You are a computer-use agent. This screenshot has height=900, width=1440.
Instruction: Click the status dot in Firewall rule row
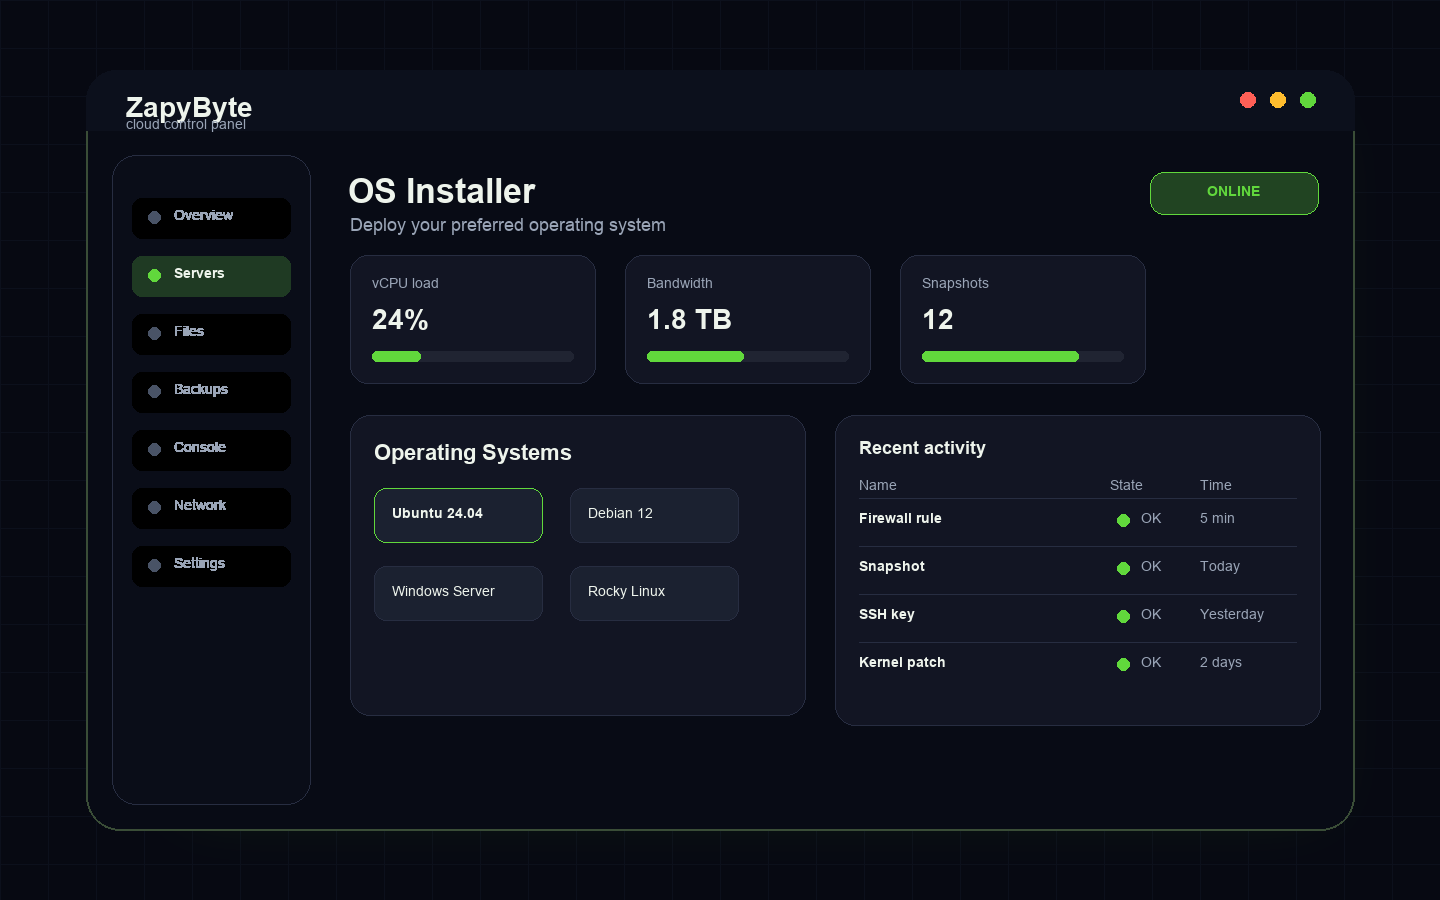(1123, 520)
